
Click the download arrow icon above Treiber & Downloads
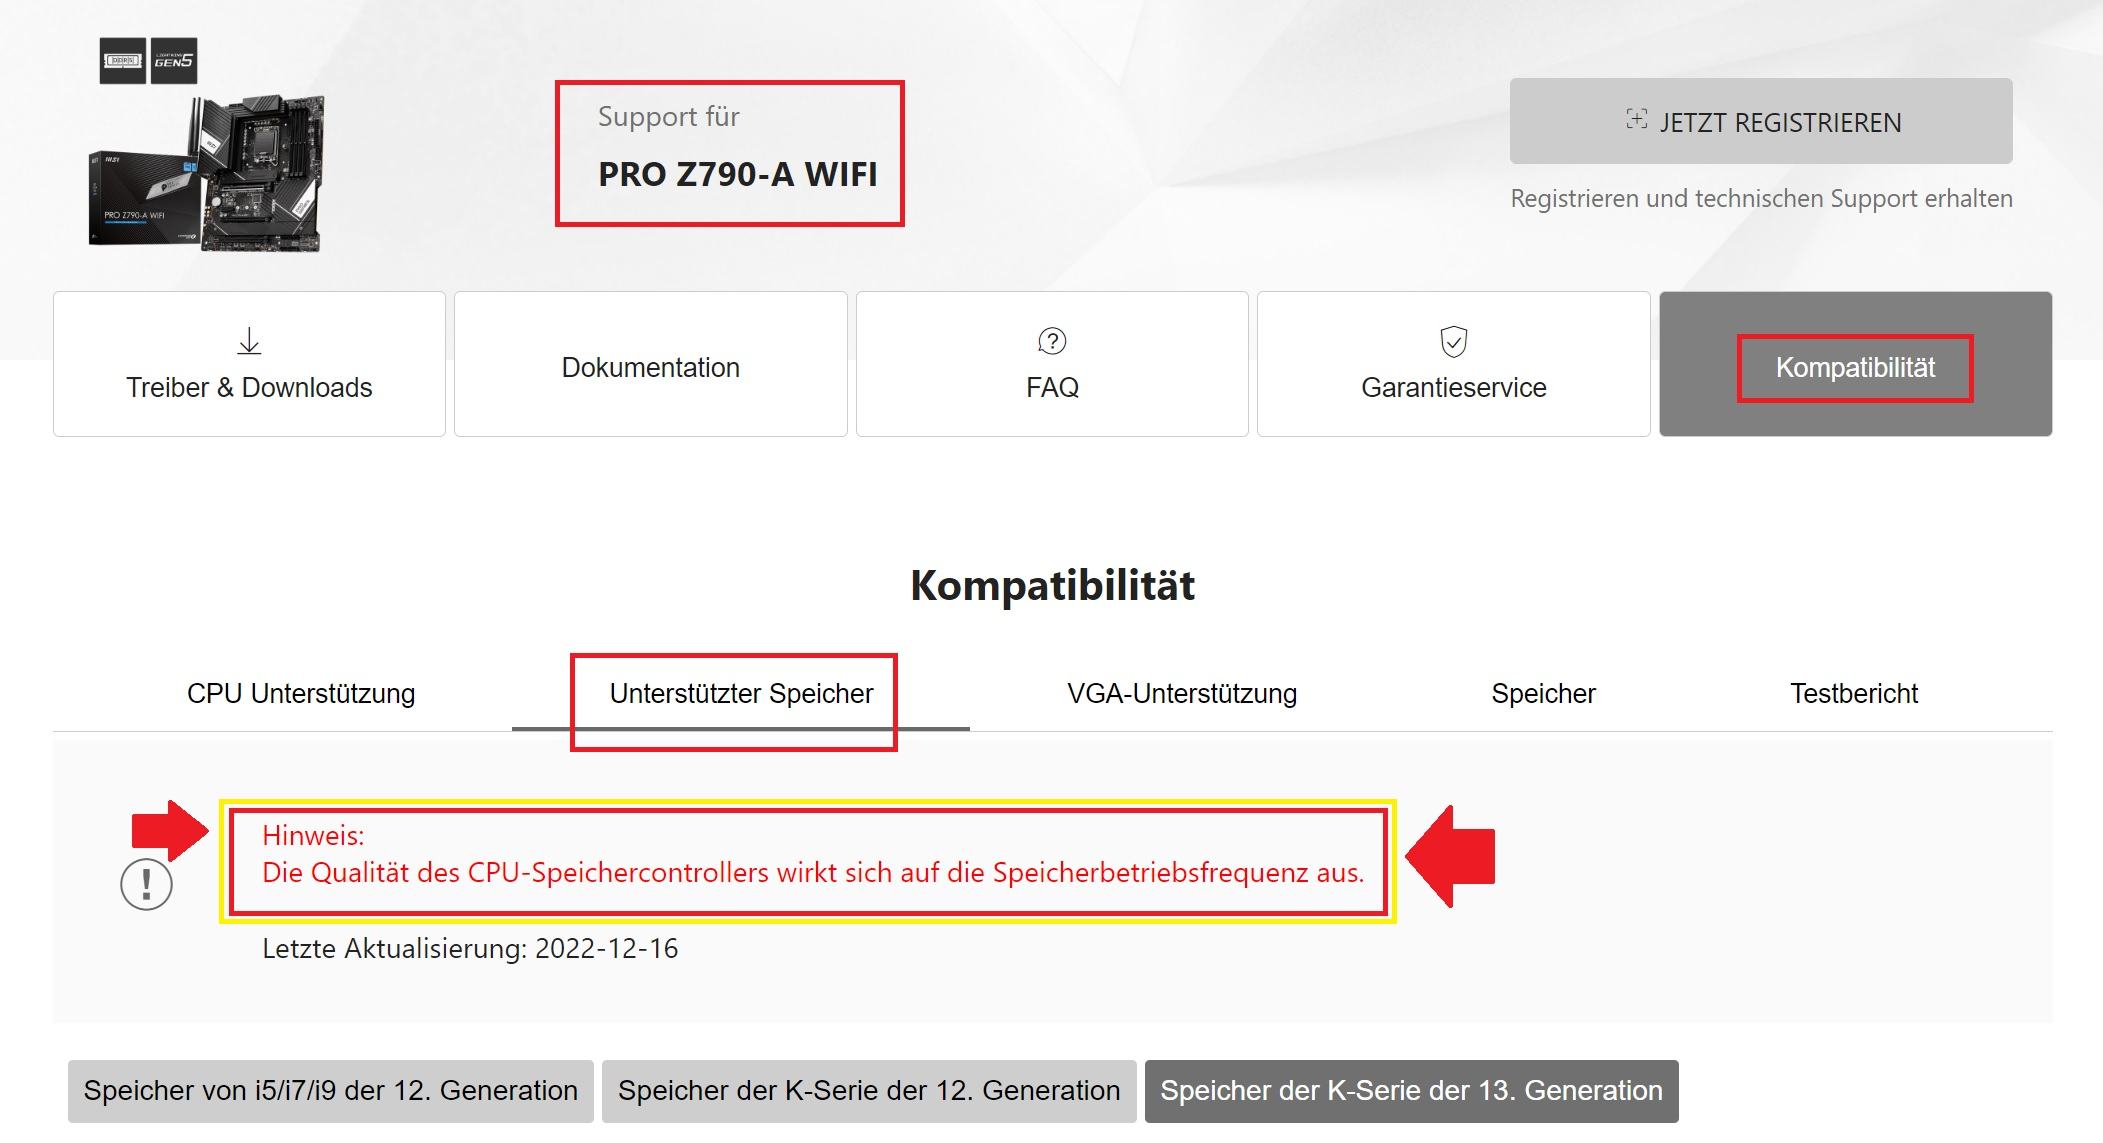(x=249, y=341)
